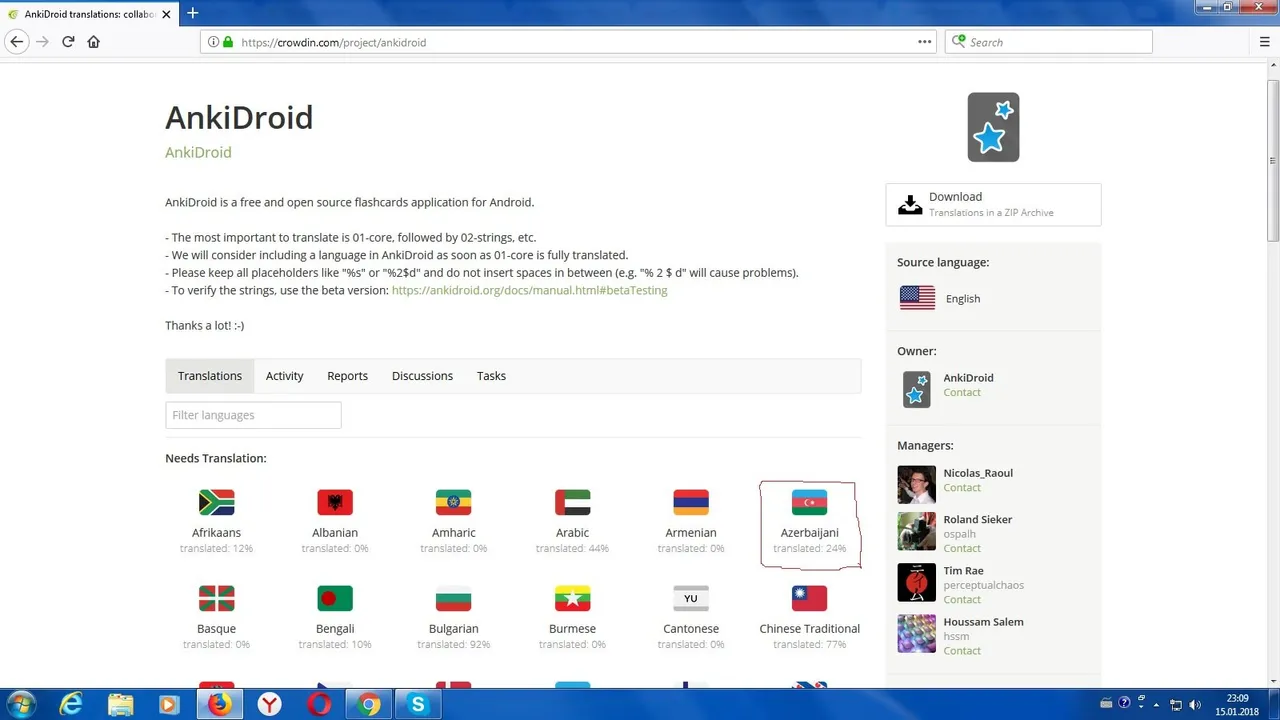Open the Bulgarian flag icon

[453, 598]
